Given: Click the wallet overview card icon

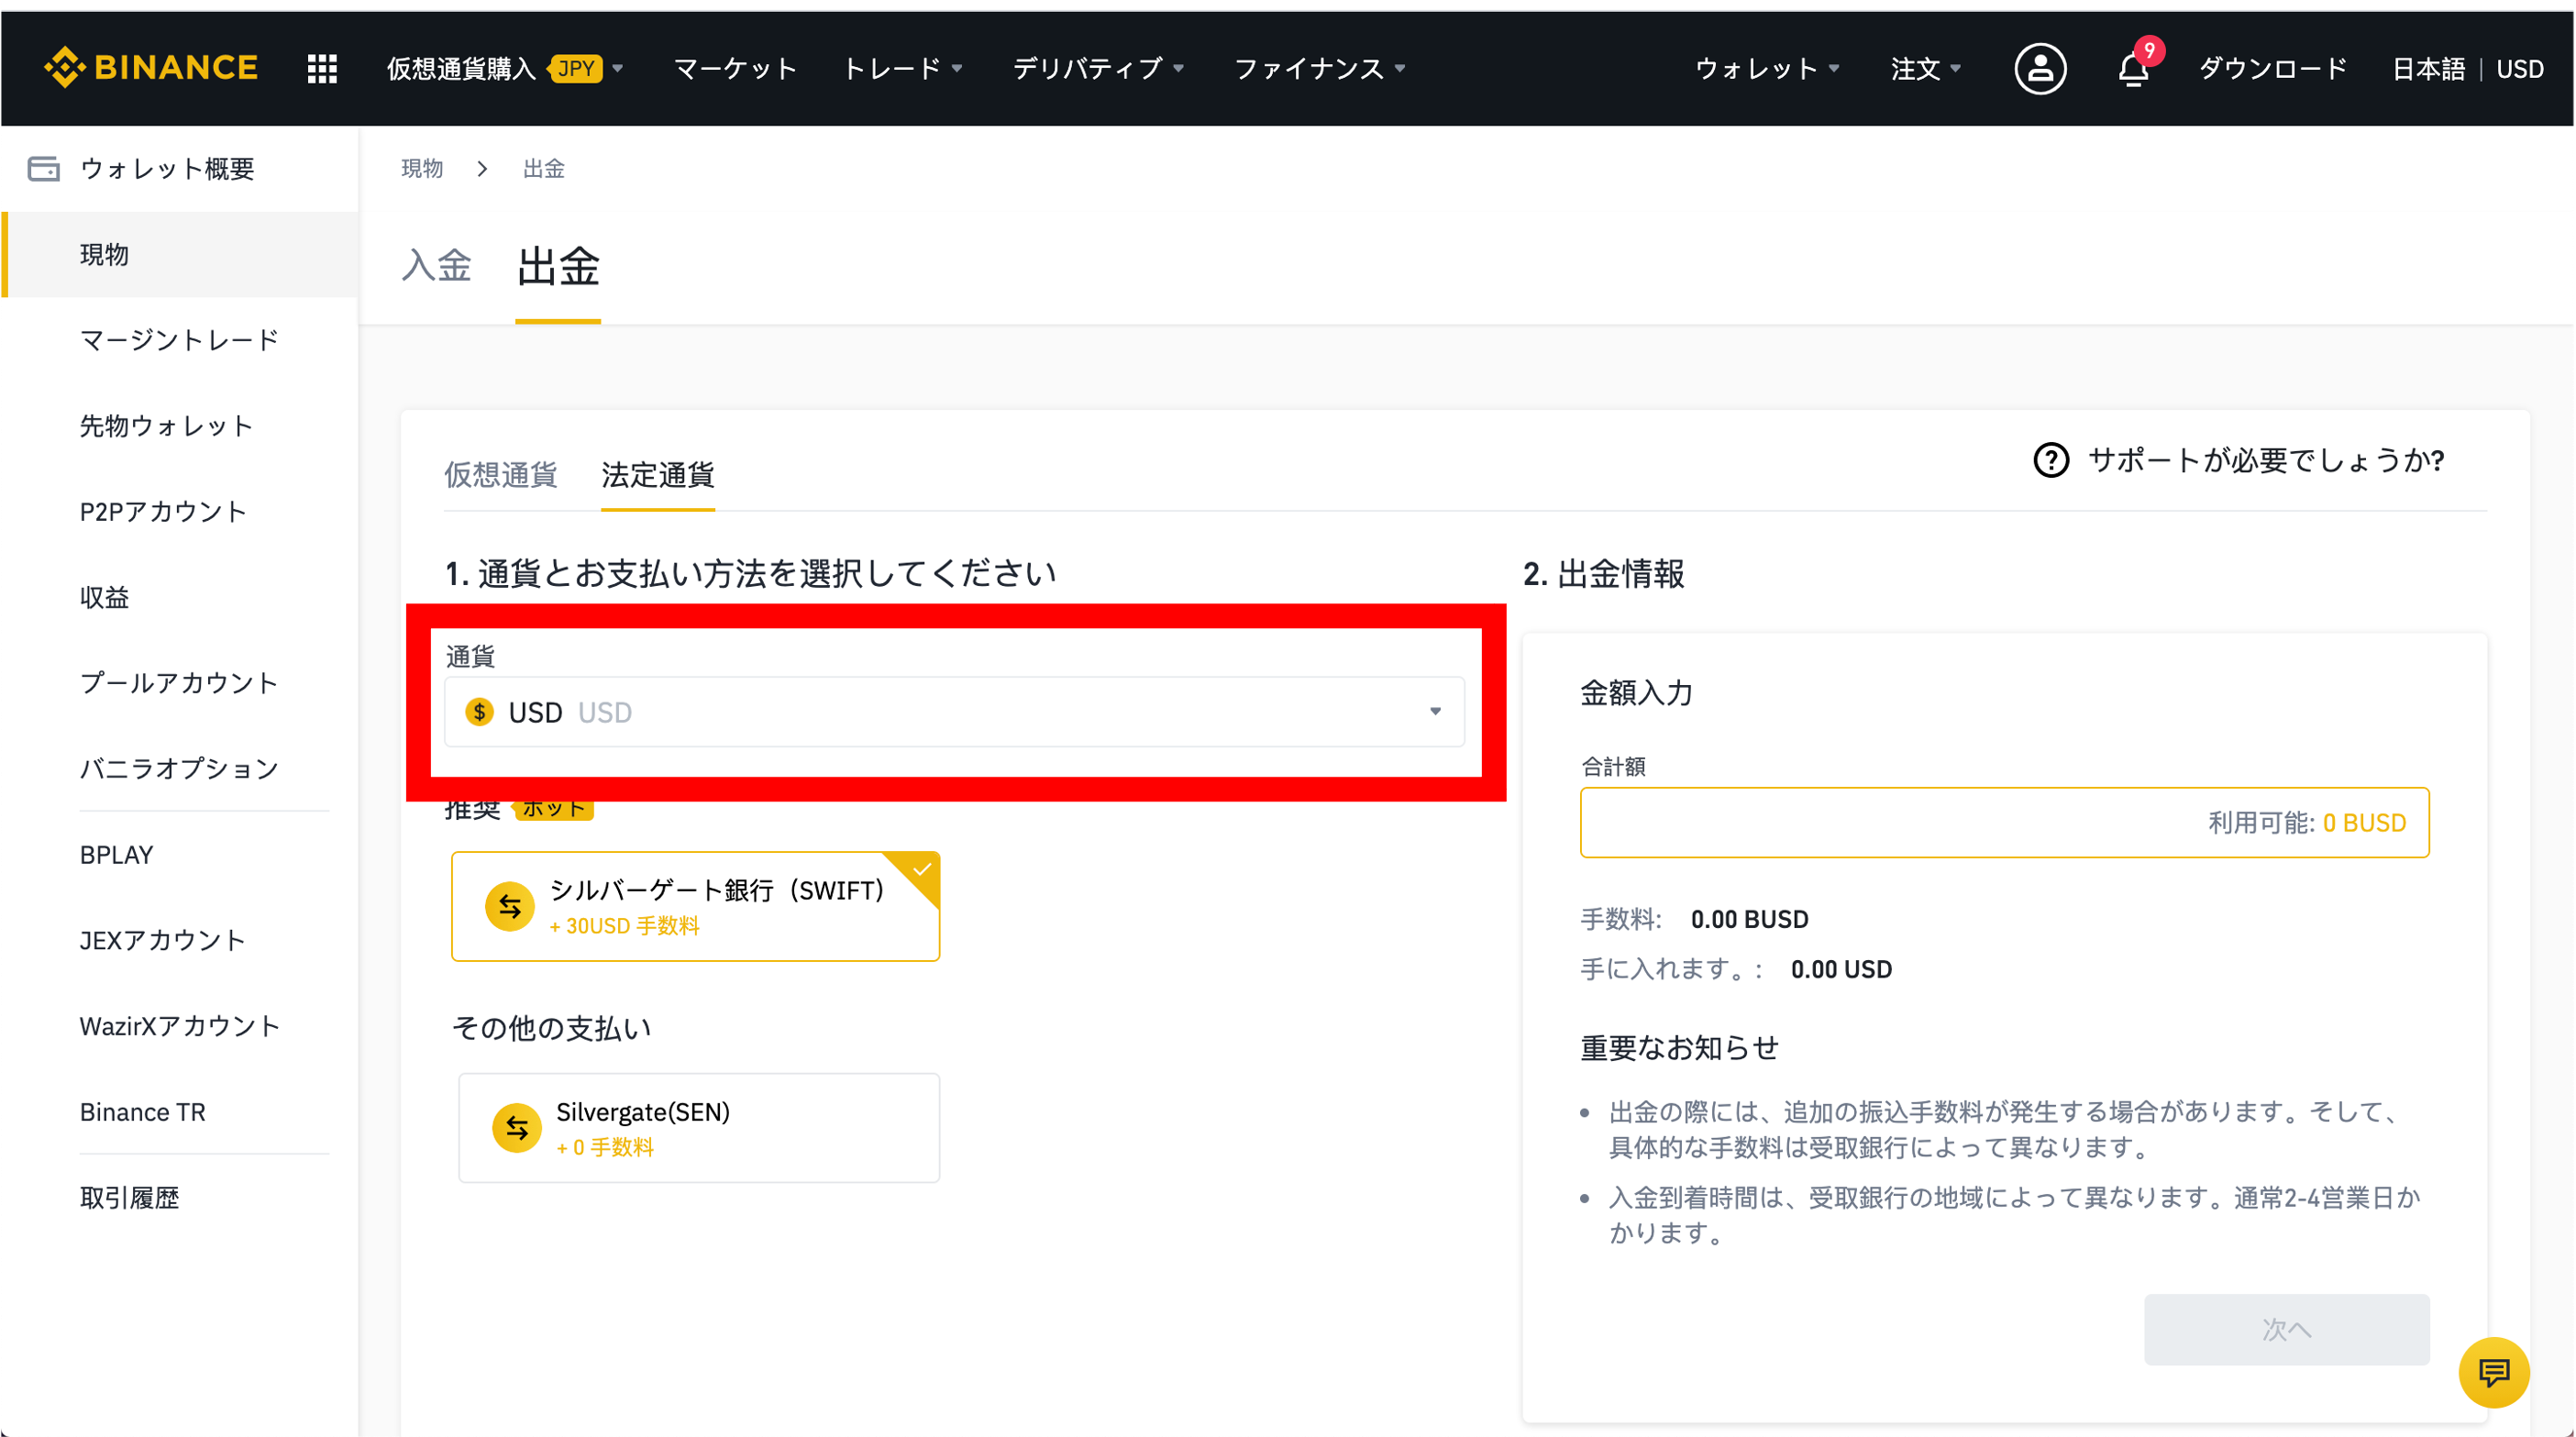Looking at the screenshot, I should [43, 168].
